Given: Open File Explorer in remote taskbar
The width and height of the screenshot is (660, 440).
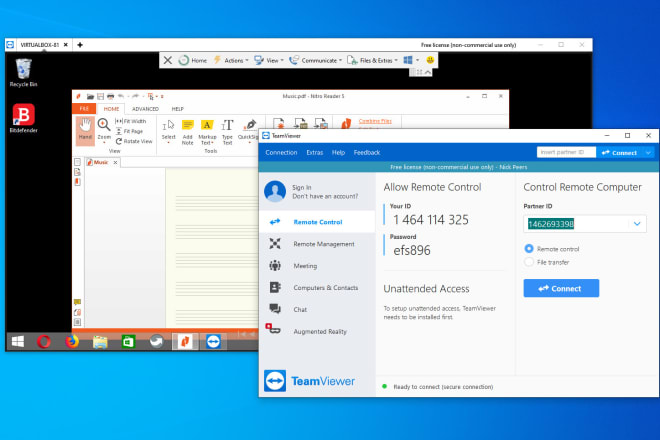Looking at the screenshot, I should (x=100, y=341).
